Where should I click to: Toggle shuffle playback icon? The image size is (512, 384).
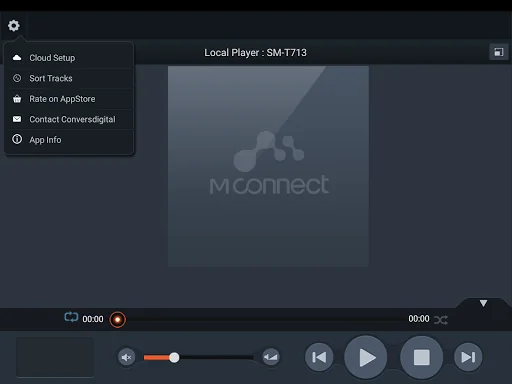(441, 320)
